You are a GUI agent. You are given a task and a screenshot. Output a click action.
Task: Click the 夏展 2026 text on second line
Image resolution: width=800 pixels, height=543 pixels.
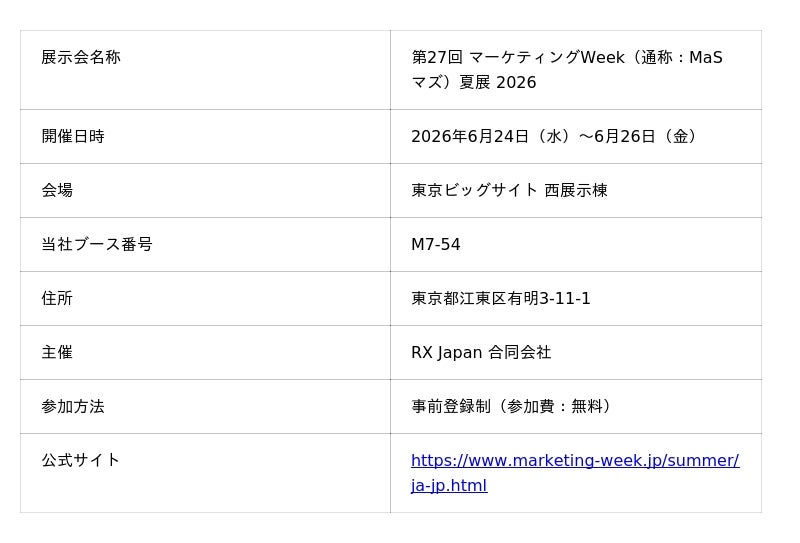497,82
